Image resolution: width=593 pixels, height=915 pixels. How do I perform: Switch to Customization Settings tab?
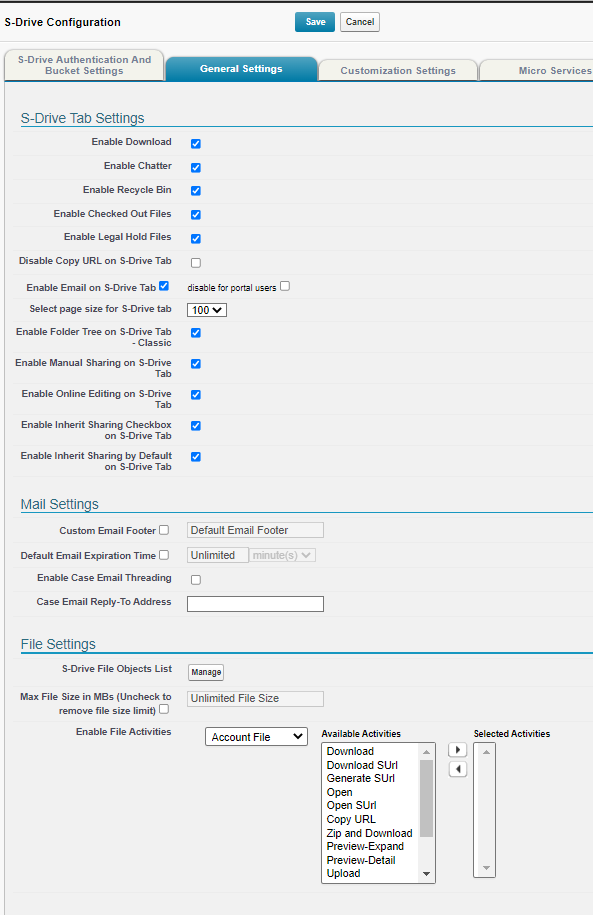point(398,70)
